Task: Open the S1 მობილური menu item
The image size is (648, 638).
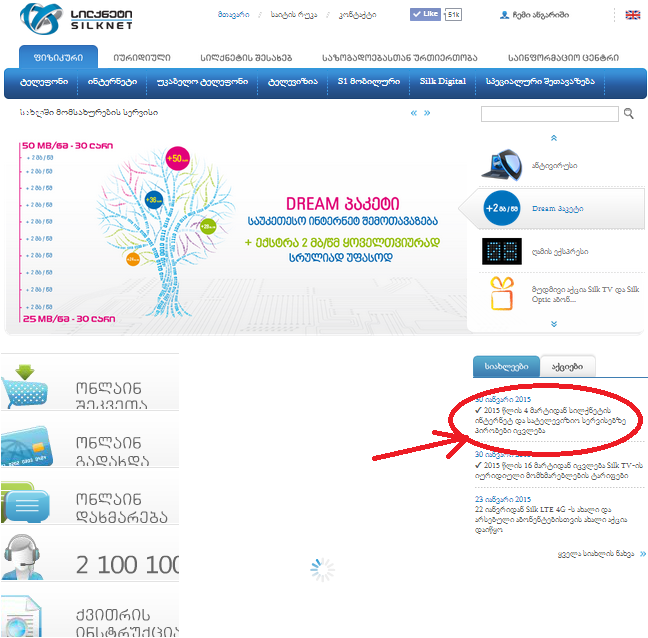Action: pos(369,82)
